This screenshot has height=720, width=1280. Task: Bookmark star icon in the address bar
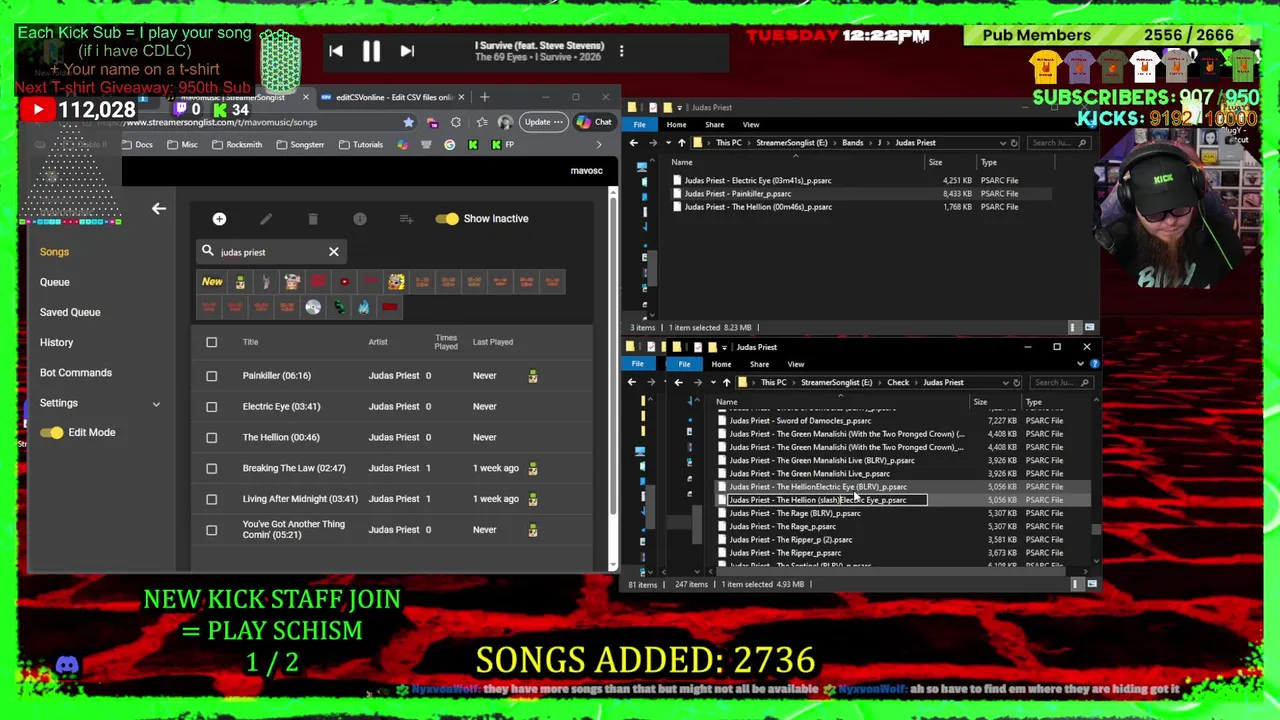pyautogui.click(x=408, y=122)
